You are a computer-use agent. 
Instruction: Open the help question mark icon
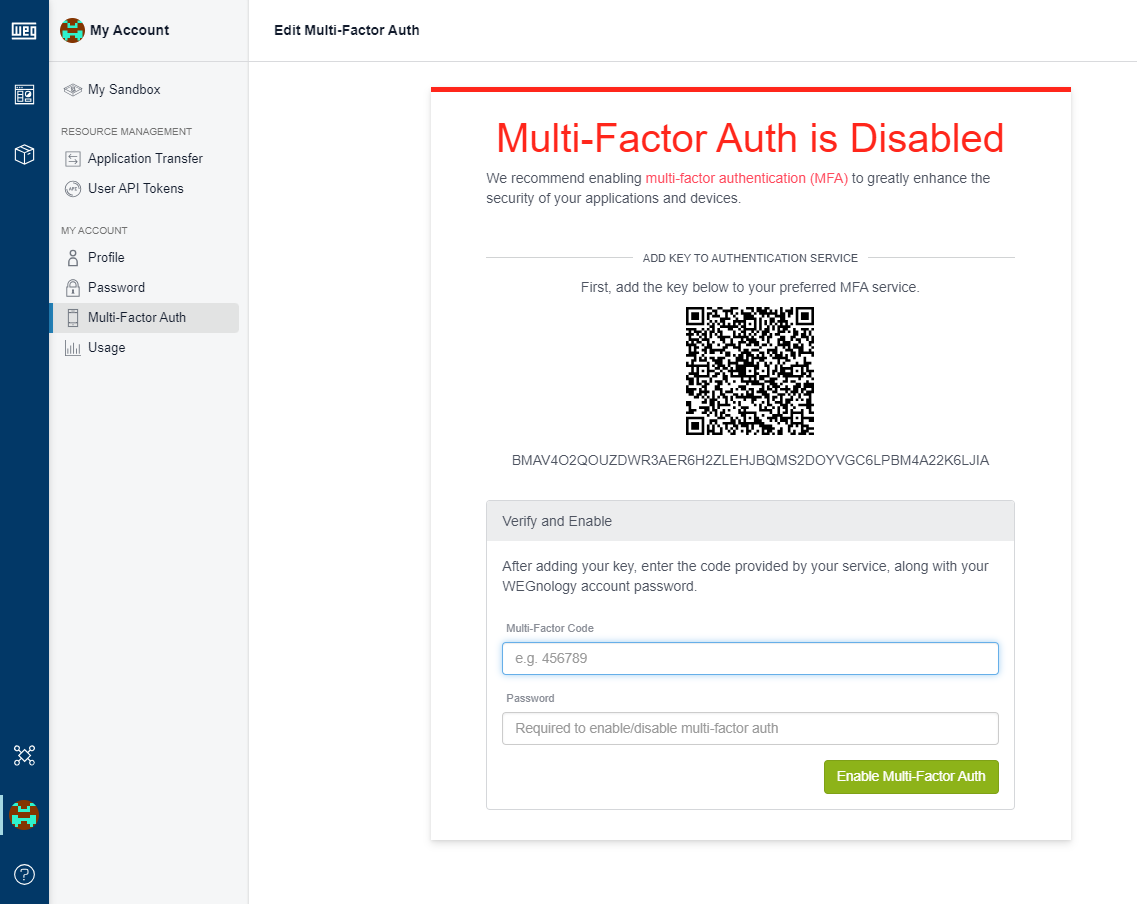(24, 874)
